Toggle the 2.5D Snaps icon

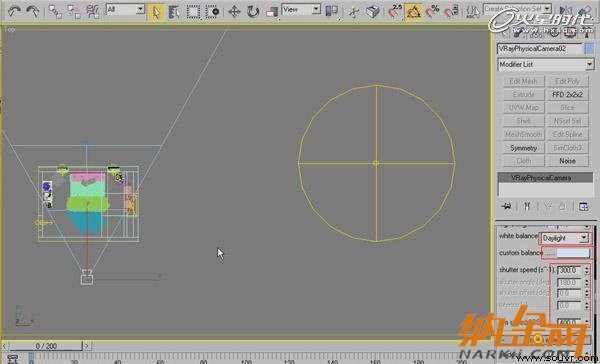pyautogui.click(x=395, y=11)
